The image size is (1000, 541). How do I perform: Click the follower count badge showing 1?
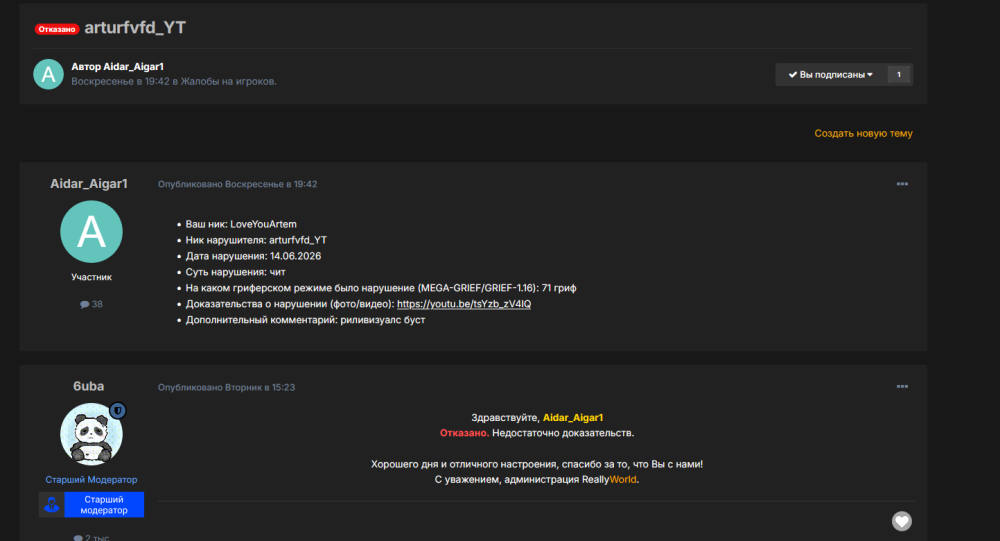click(899, 75)
